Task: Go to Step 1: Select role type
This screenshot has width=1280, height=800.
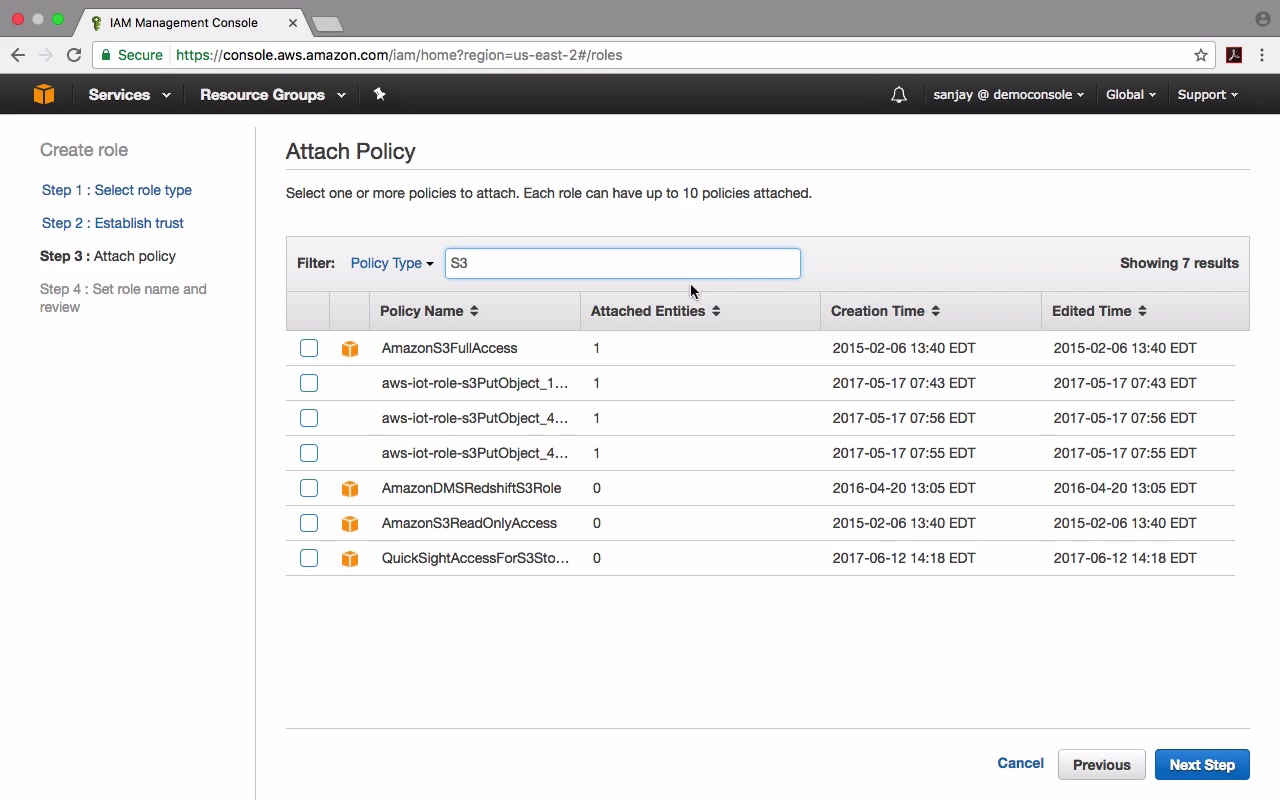Action: [x=117, y=190]
